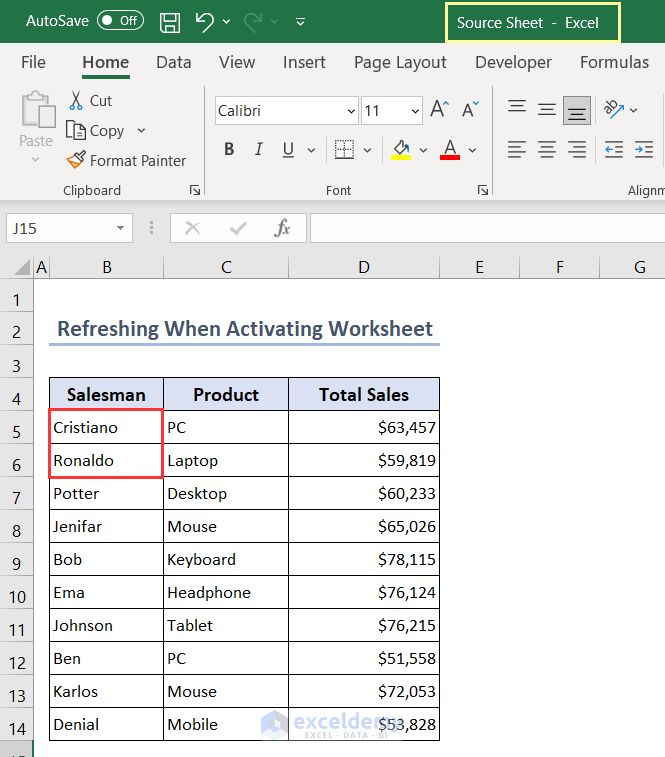Toggle Bold formatting
Viewport: 665px width, 757px height.
click(x=229, y=150)
